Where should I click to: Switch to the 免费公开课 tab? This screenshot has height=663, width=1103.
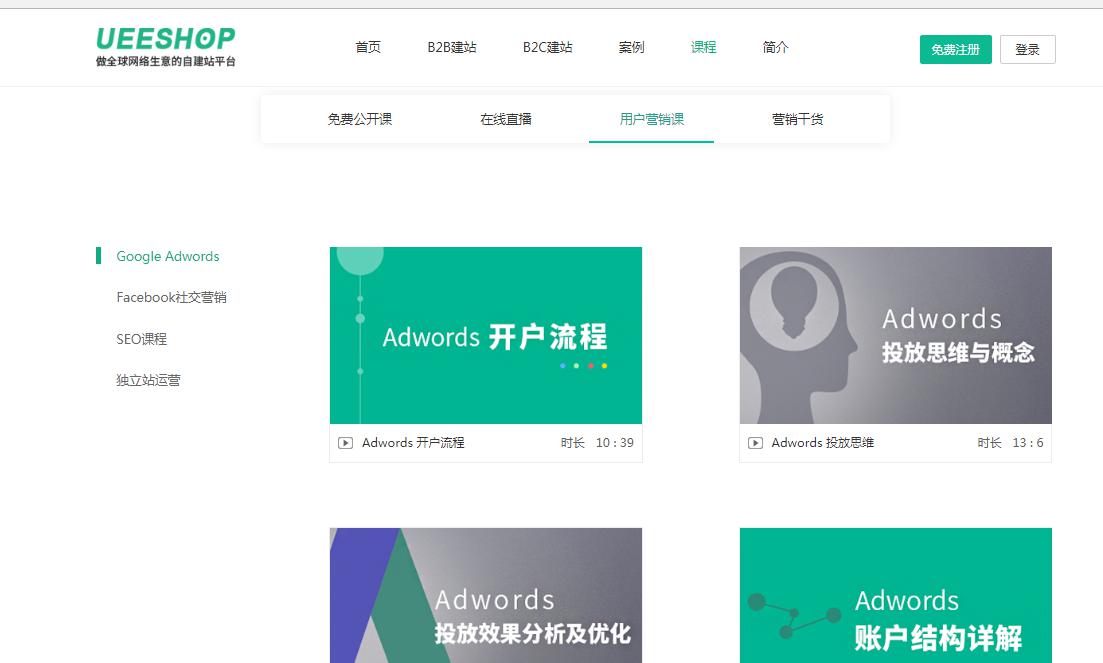coord(360,118)
